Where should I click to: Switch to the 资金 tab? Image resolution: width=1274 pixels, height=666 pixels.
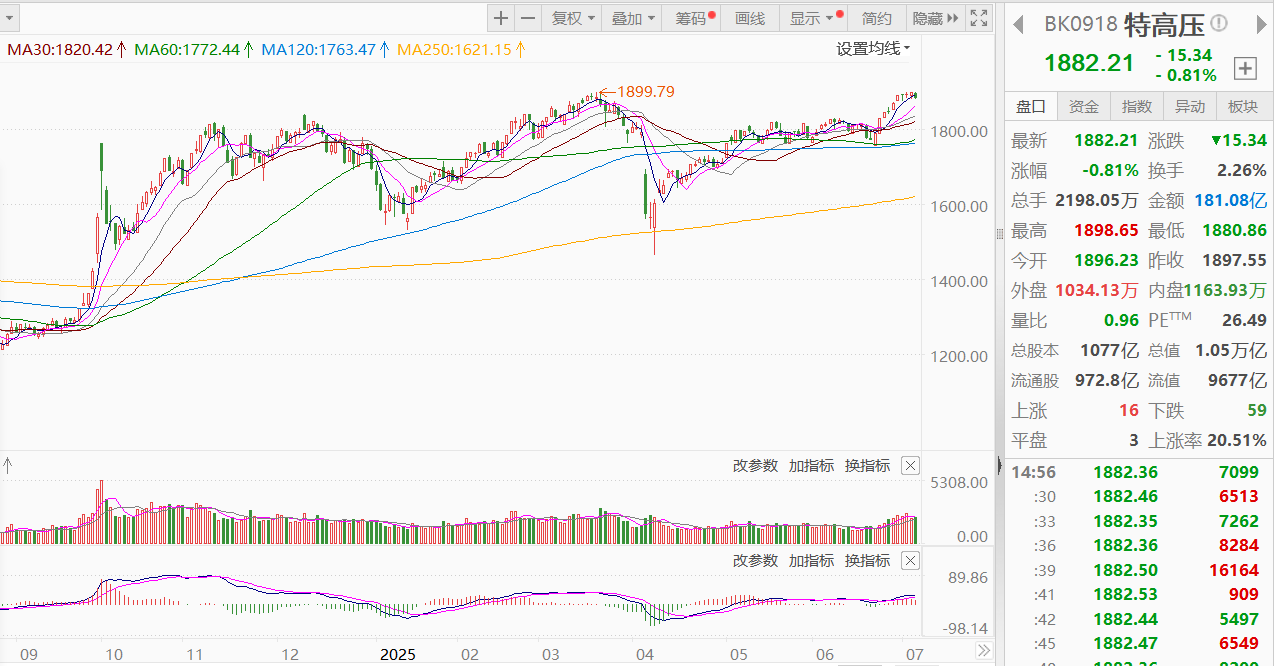pyautogui.click(x=1084, y=107)
